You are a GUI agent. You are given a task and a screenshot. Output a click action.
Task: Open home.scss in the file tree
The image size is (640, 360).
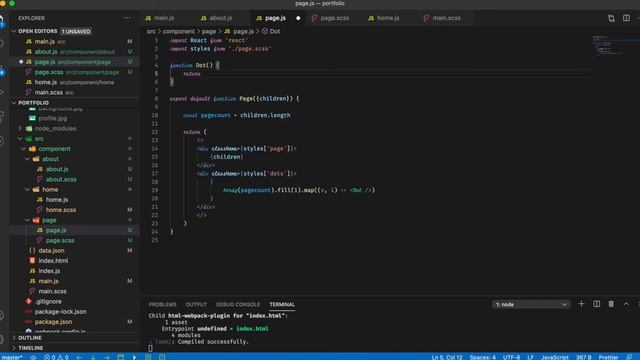click(75, 210)
